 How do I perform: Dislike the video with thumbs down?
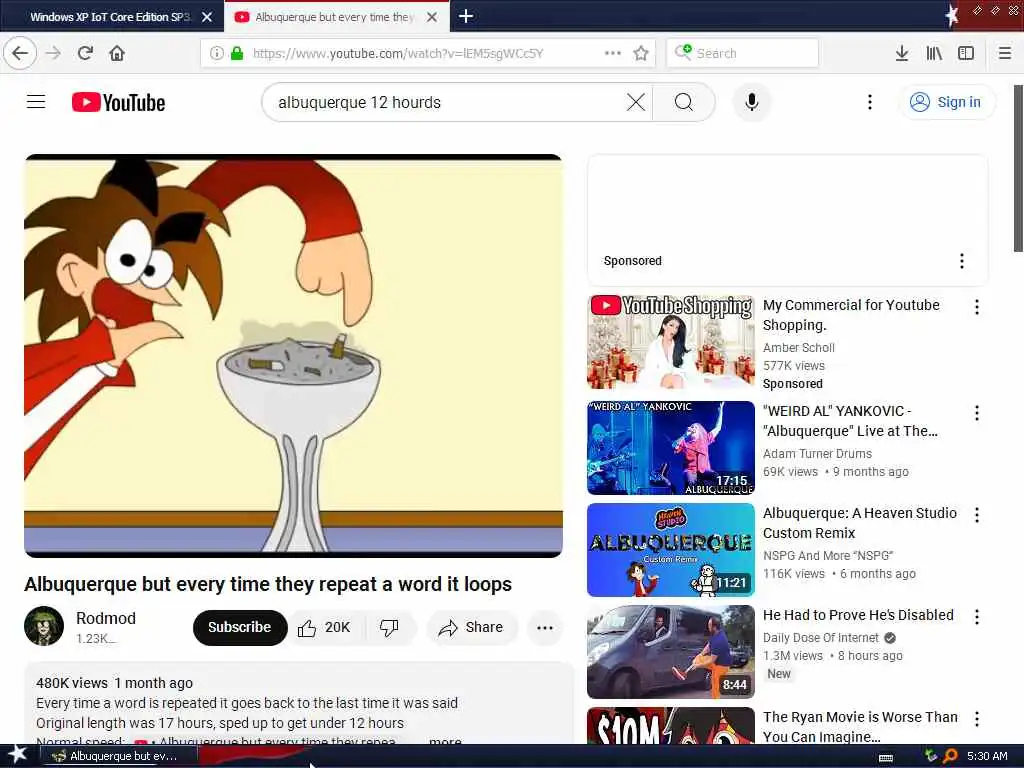pos(389,628)
